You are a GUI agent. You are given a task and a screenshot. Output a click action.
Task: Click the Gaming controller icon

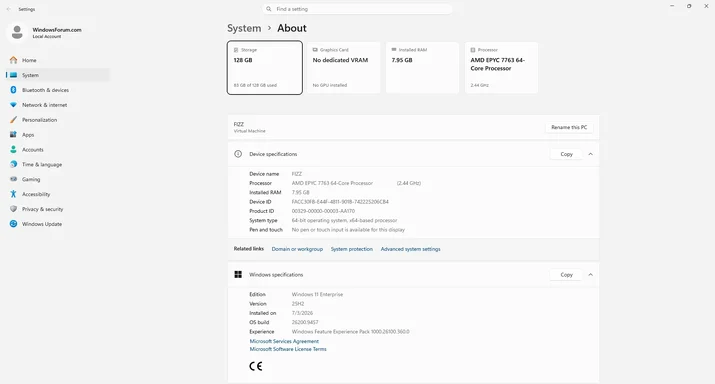click(x=13, y=179)
